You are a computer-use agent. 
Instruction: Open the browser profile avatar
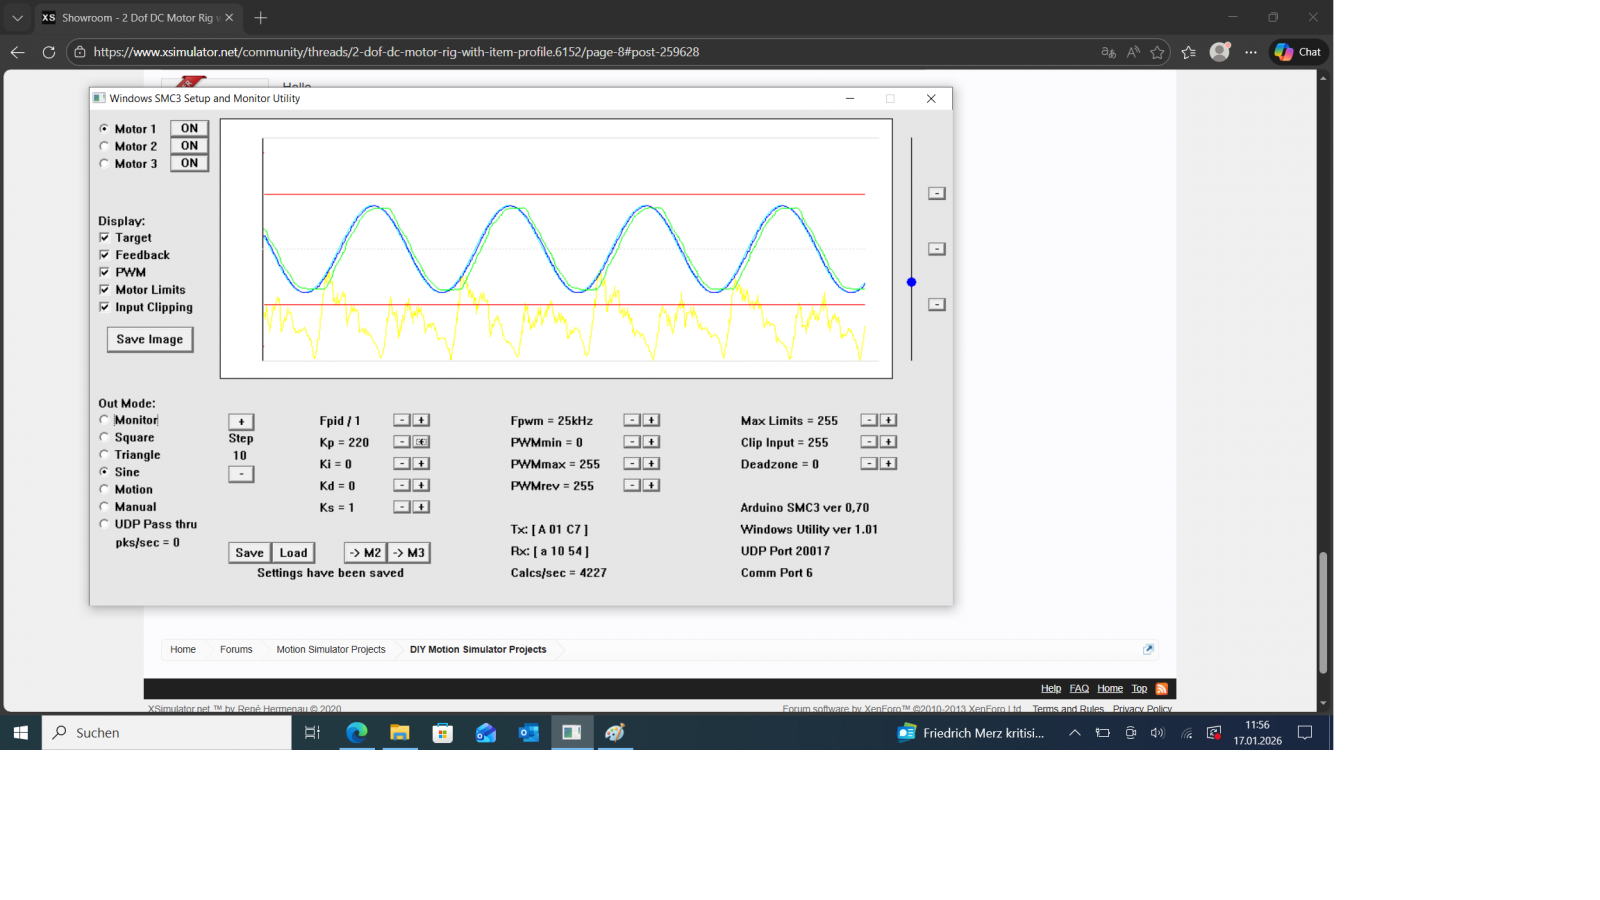1220,52
